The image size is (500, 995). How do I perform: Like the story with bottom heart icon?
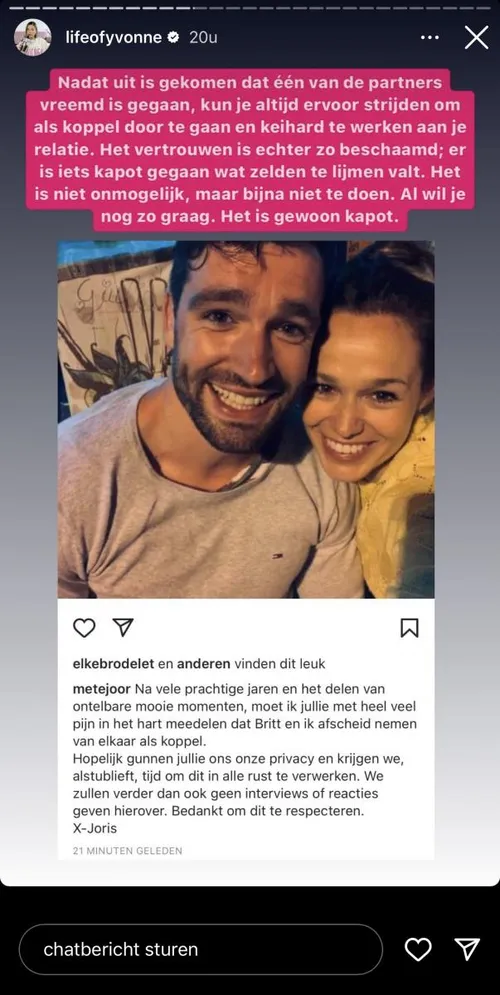coord(418,949)
